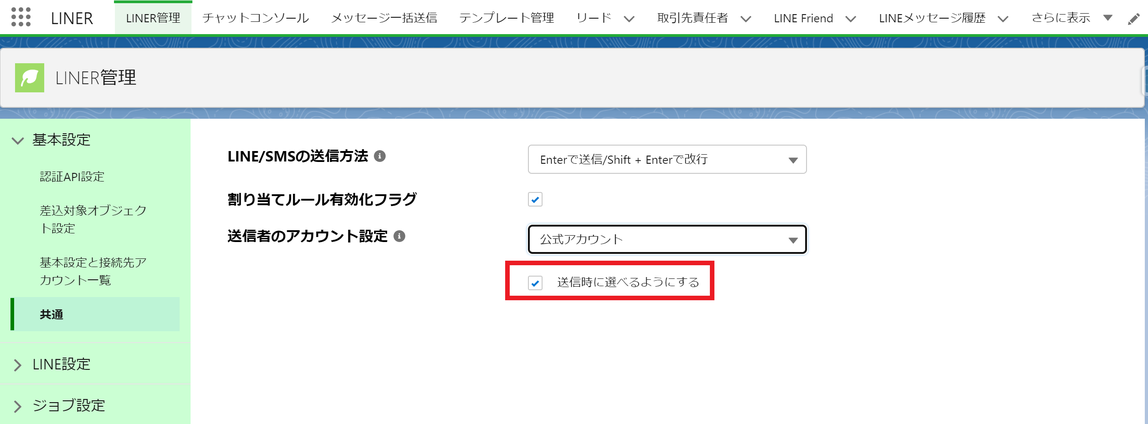The image size is (1148, 424).
Task: Open the メッセージ一括送信 tab
Action: point(384,18)
